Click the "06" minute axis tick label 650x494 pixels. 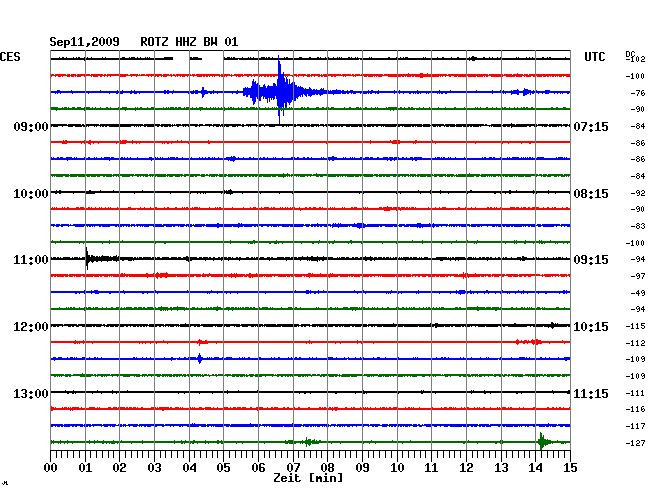click(x=258, y=468)
